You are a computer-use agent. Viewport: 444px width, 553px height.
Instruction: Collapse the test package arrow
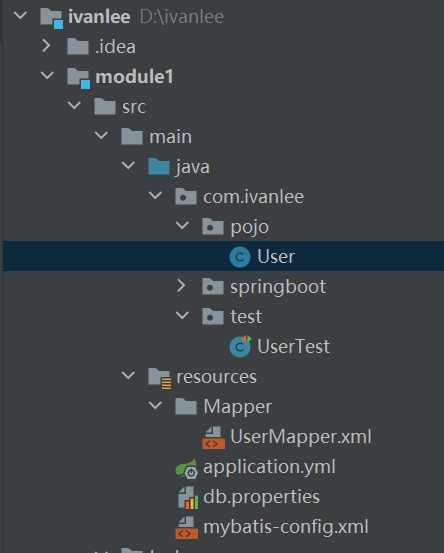182,315
